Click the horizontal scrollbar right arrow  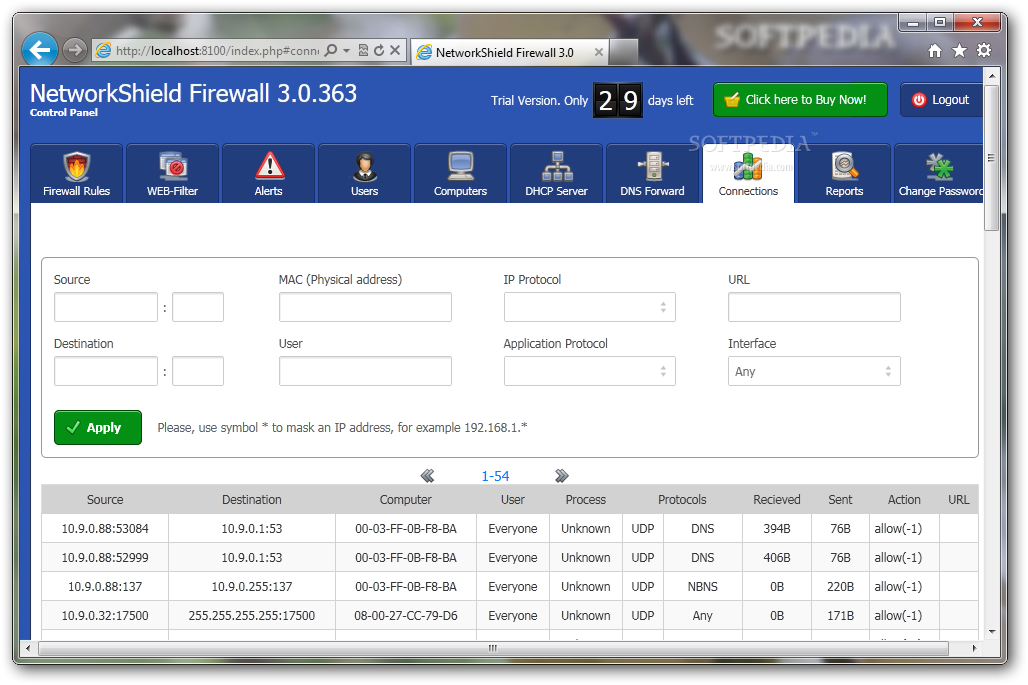[975, 648]
